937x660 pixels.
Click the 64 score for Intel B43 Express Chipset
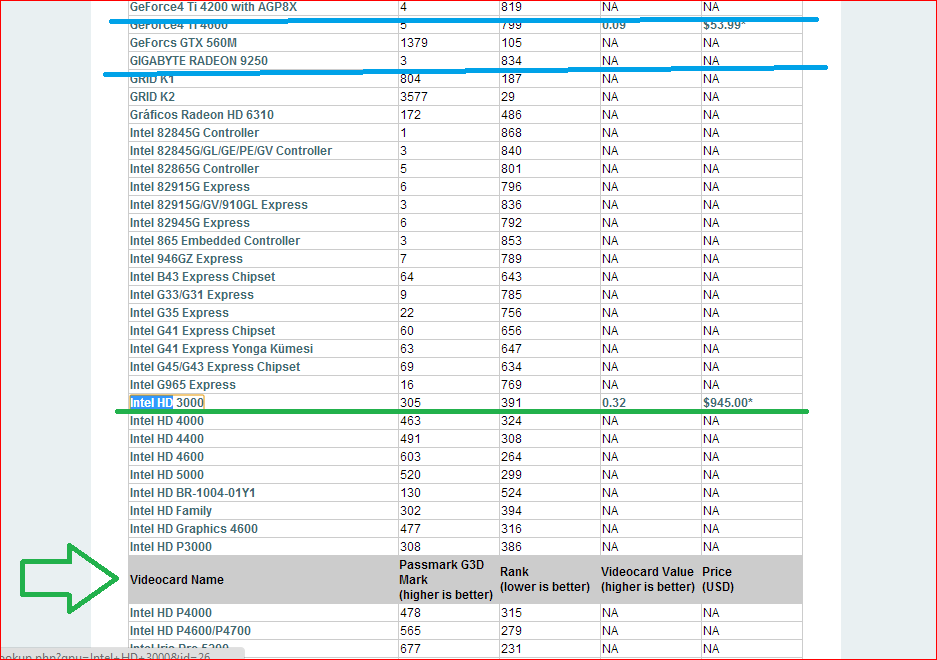(x=407, y=276)
